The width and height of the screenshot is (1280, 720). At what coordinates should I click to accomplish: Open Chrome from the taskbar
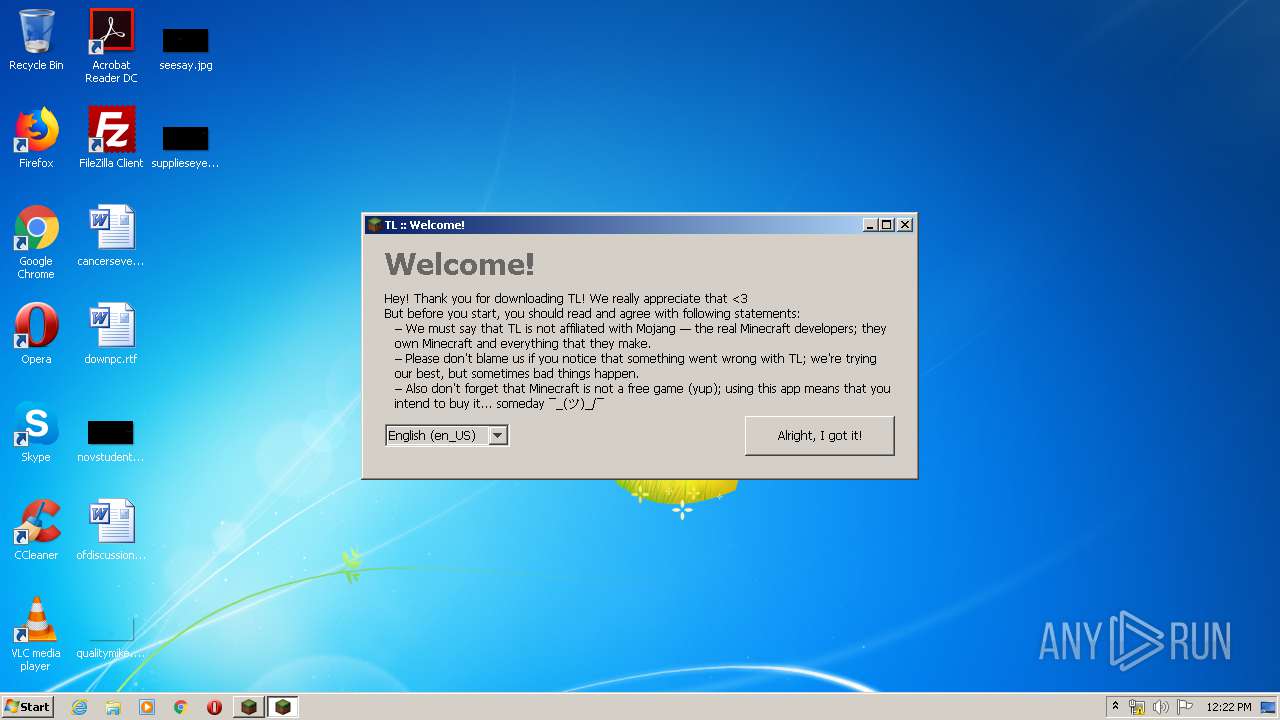(x=181, y=707)
